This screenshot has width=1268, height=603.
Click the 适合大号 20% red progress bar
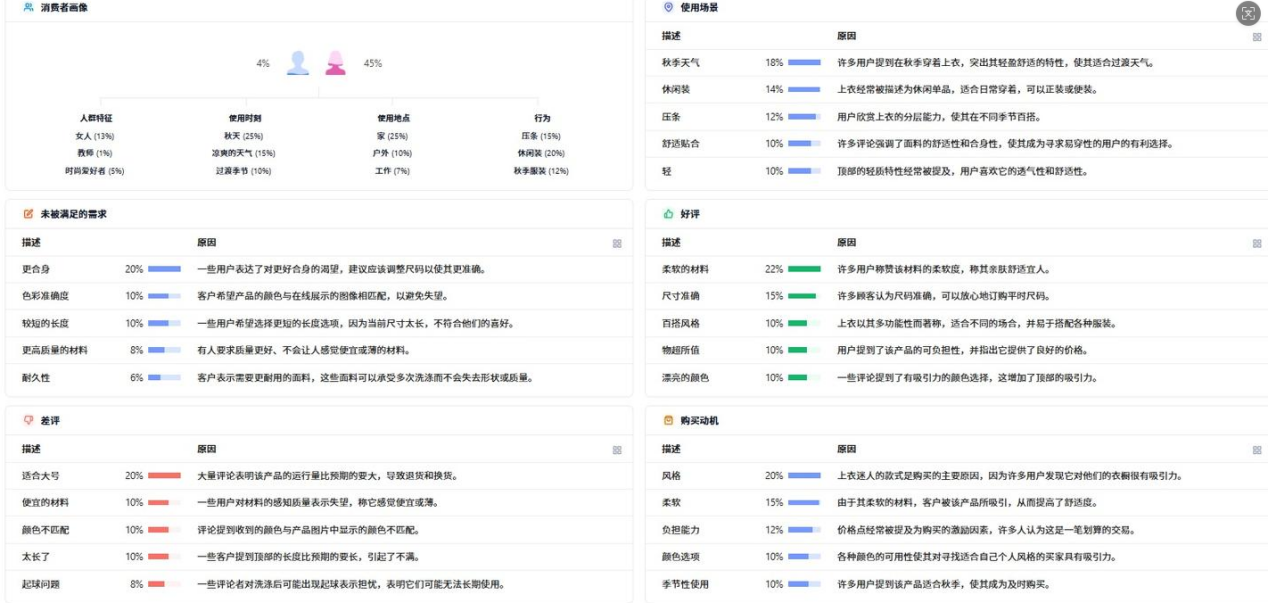coord(164,476)
